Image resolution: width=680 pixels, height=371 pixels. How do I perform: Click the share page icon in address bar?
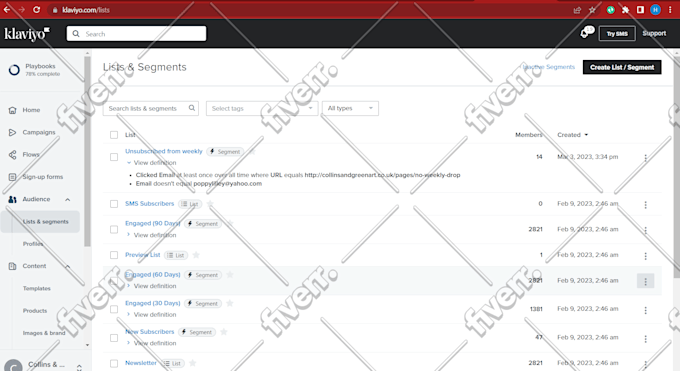[x=577, y=10]
